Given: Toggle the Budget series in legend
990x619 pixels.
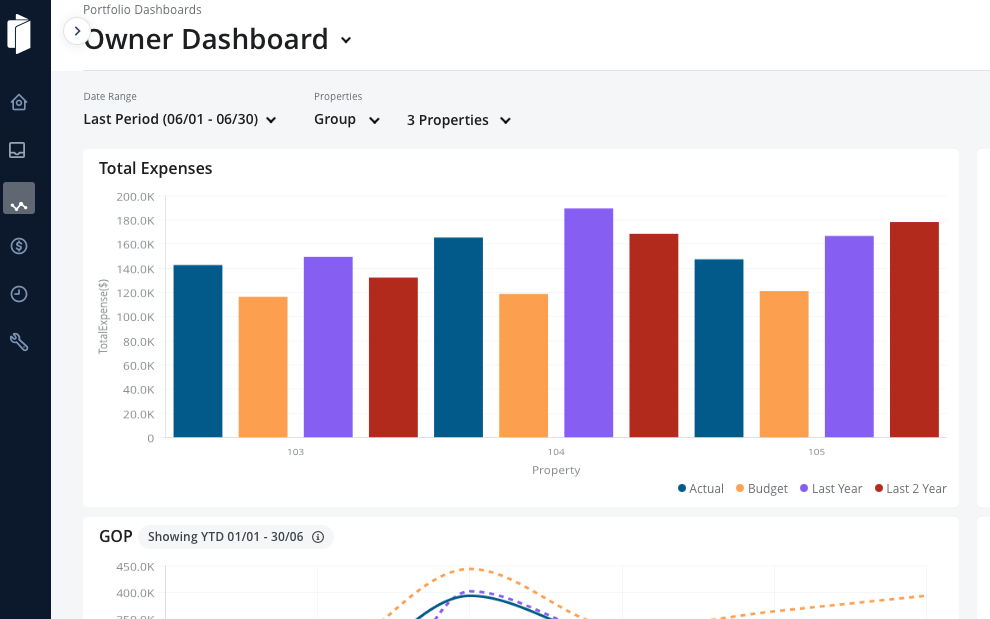Looking at the screenshot, I should [x=762, y=488].
